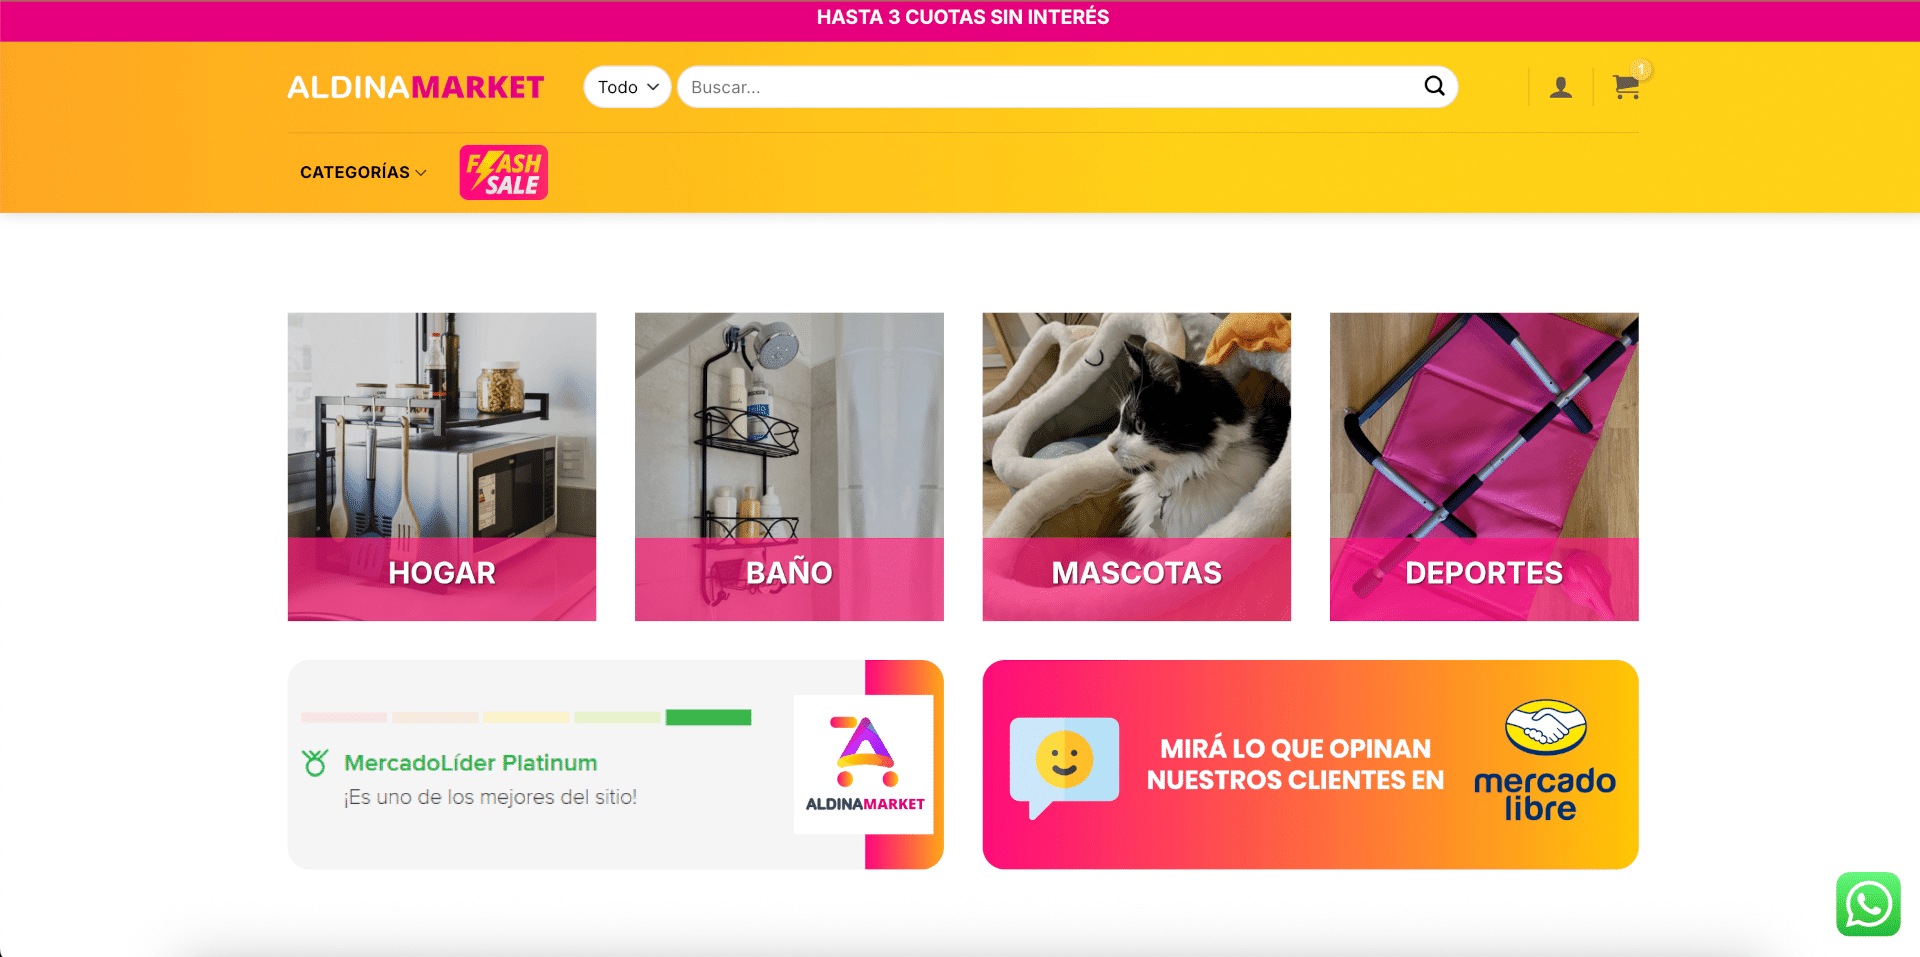Click the MercadoLíder medal icon

[315, 763]
